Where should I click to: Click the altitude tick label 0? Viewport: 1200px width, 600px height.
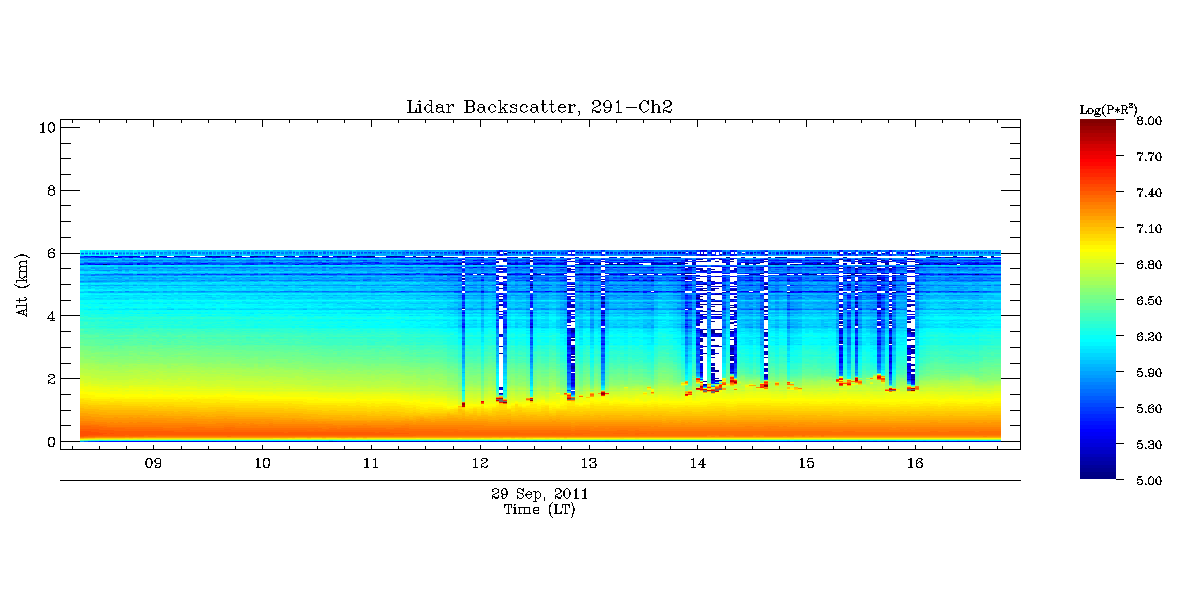pos(50,442)
